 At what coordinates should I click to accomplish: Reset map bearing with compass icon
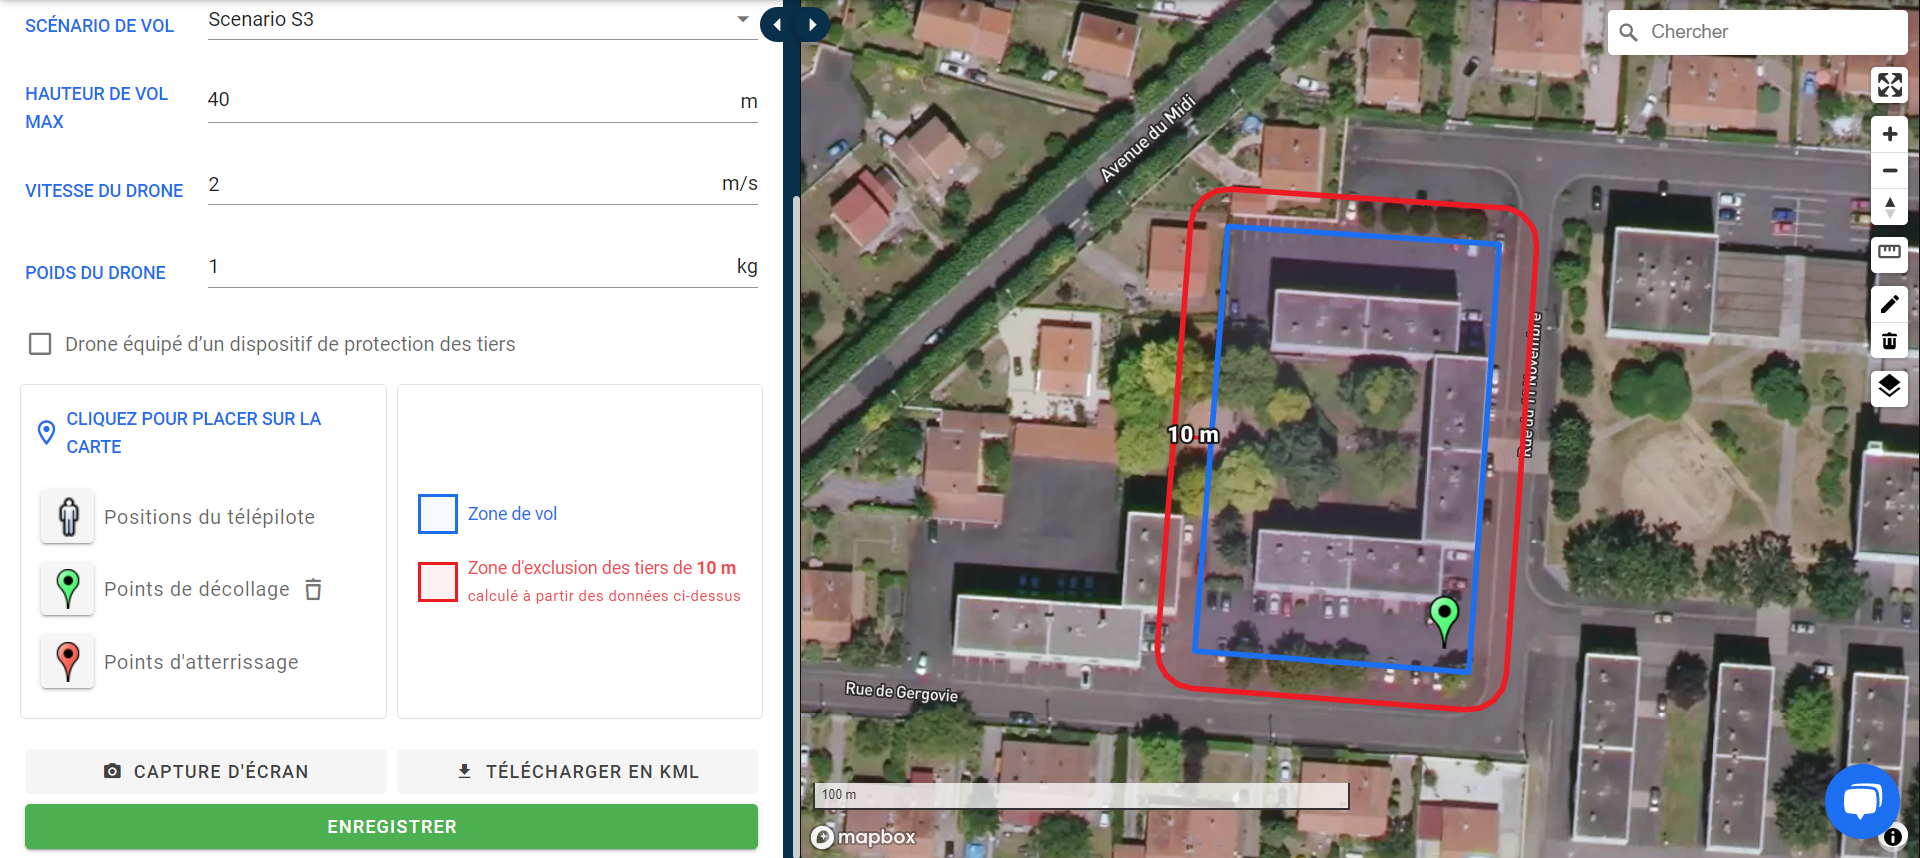1889,207
